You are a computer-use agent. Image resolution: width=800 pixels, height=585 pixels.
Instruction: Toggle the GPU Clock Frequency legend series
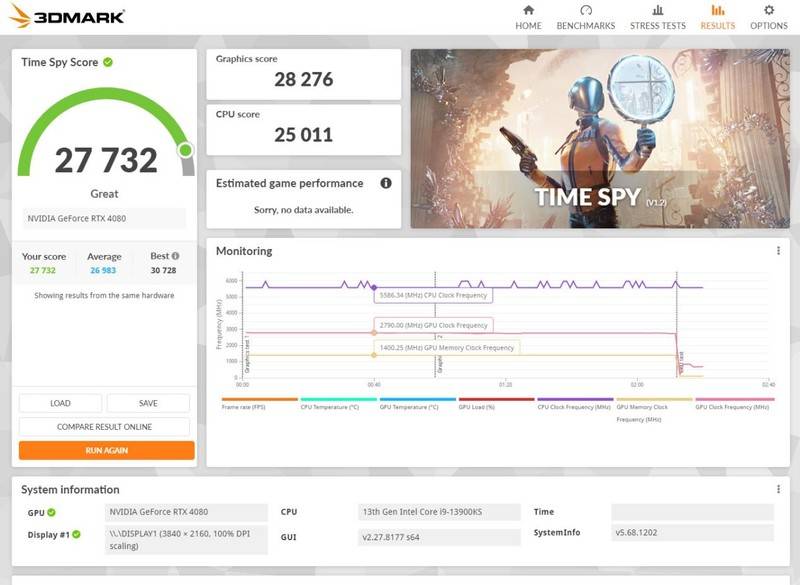[735, 403]
